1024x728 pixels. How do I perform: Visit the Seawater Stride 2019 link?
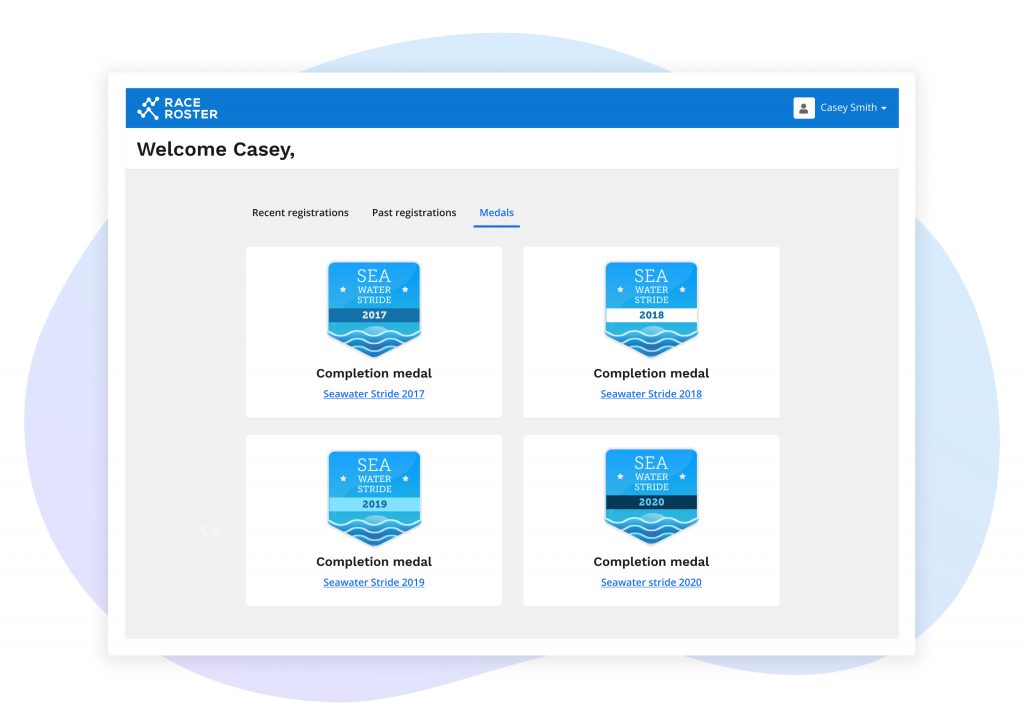pyautogui.click(x=374, y=583)
